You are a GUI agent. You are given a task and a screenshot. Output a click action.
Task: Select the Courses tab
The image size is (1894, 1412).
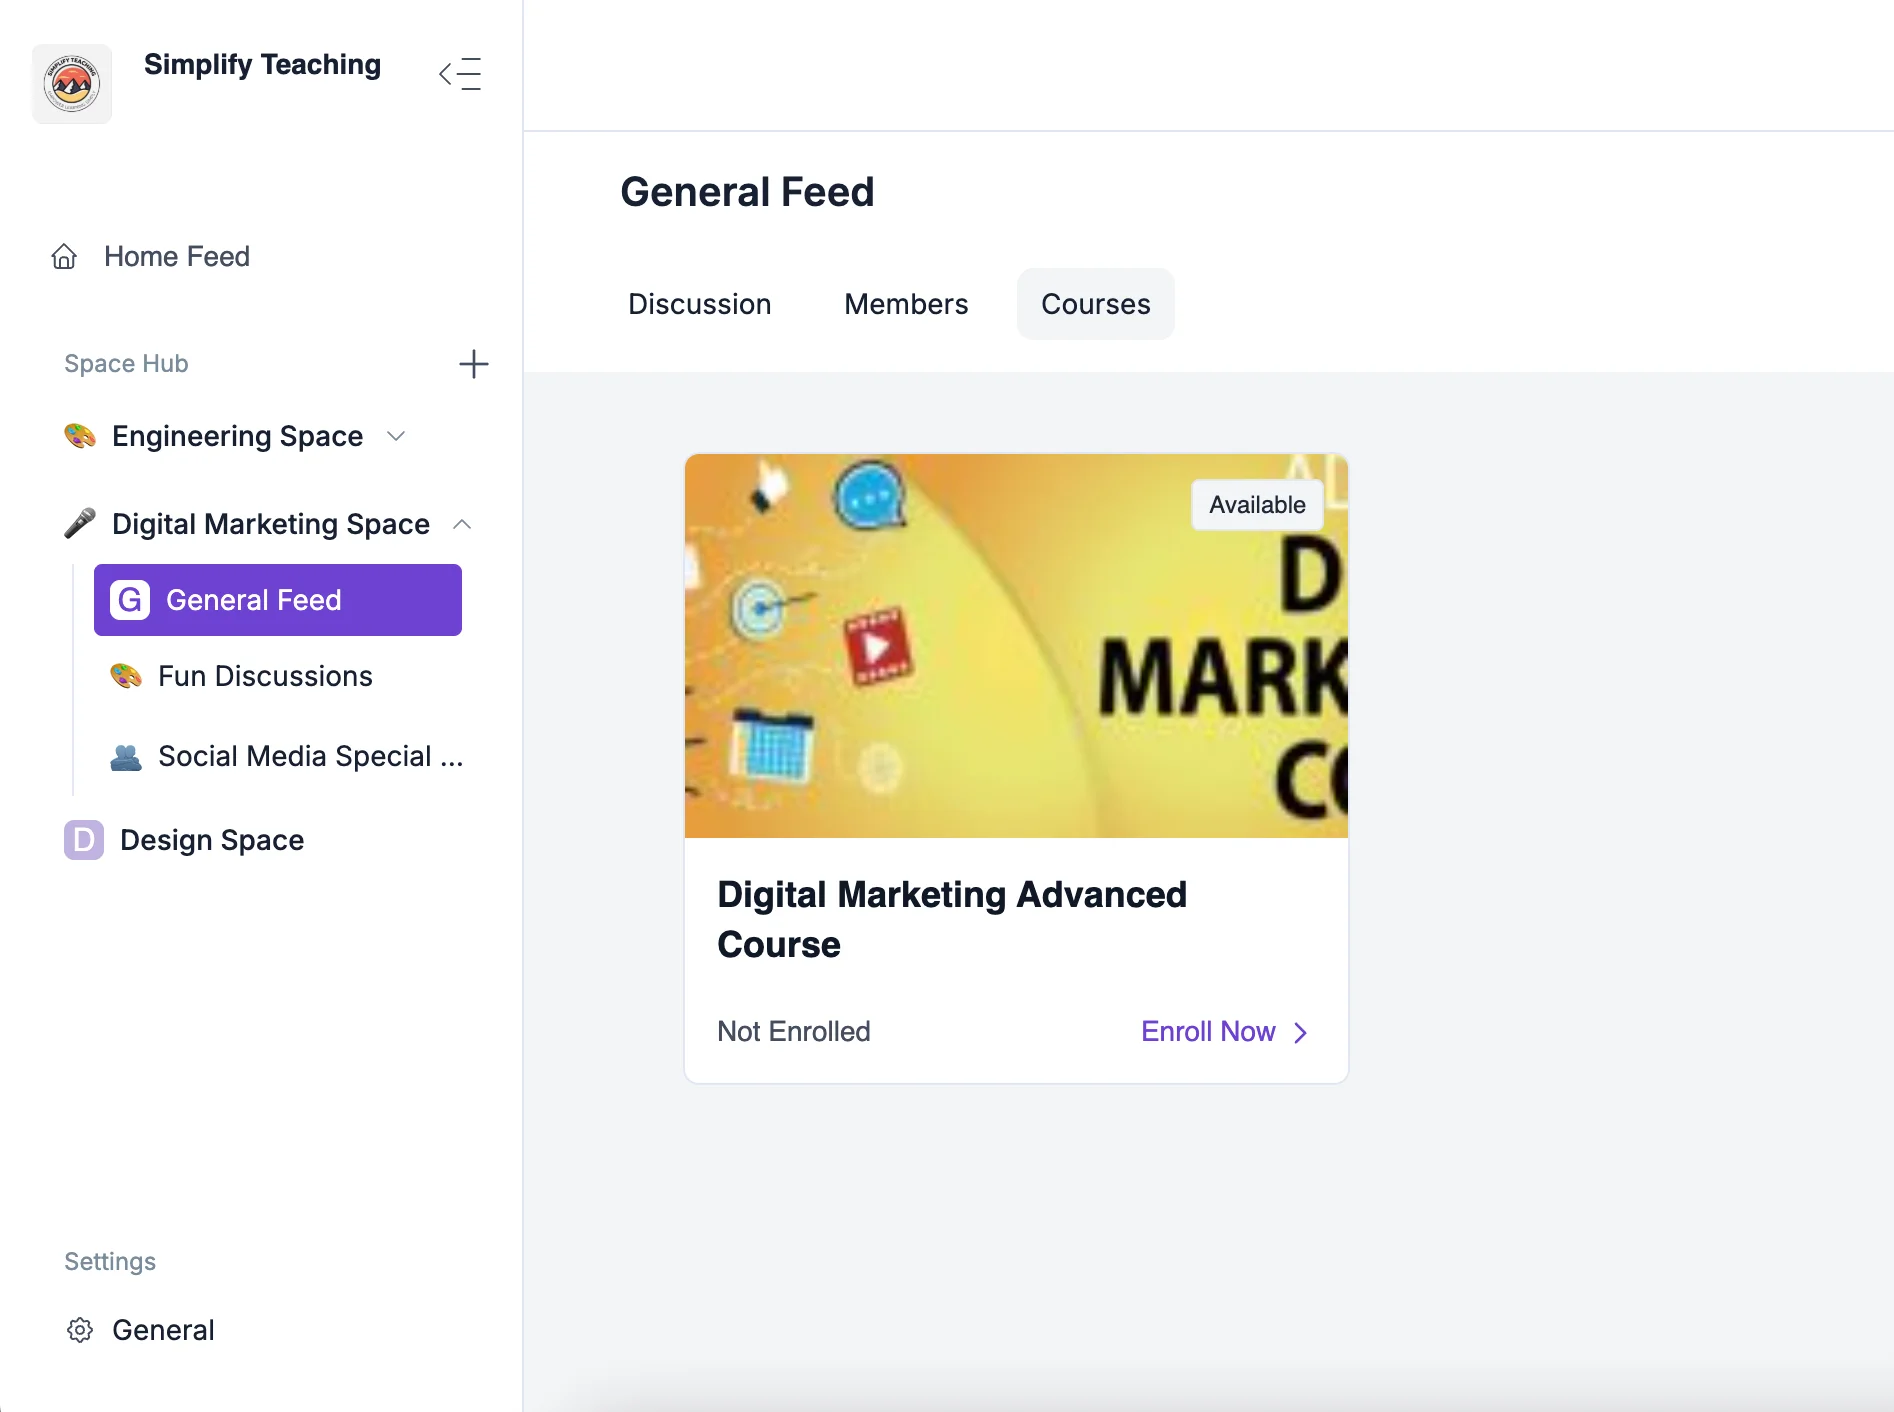(x=1095, y=304)
